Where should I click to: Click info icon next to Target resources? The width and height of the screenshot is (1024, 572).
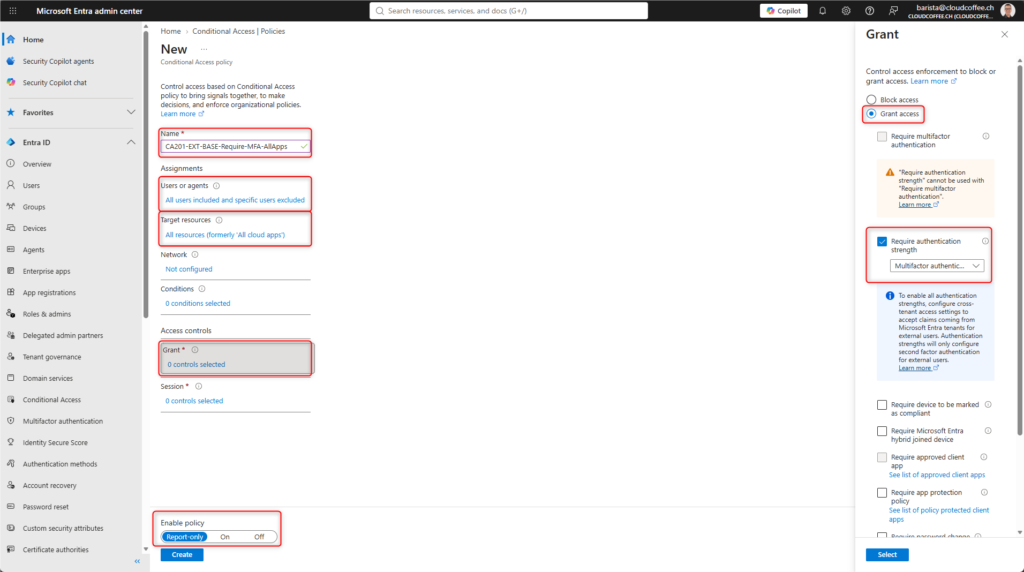pos(219,220)
